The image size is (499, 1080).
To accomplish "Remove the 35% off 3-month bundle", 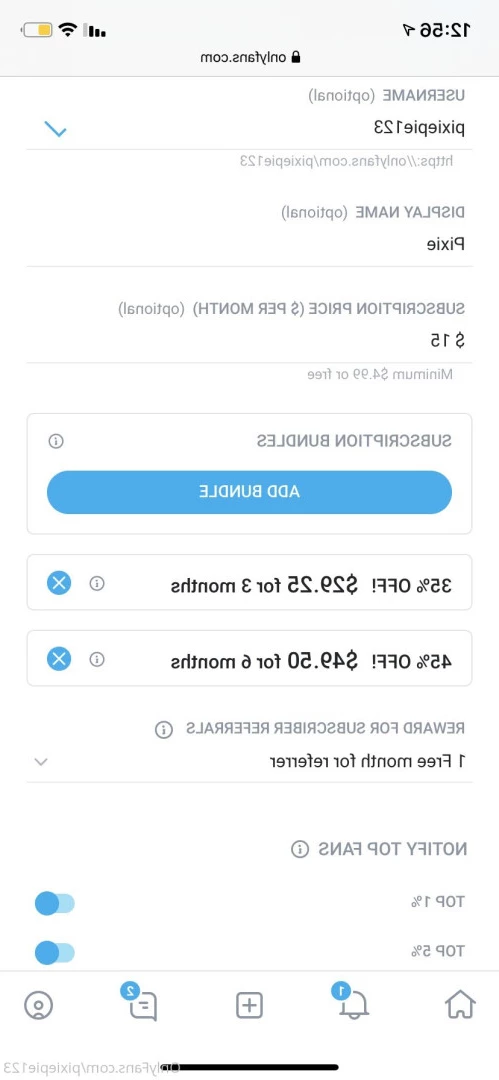I will (59, 583).
